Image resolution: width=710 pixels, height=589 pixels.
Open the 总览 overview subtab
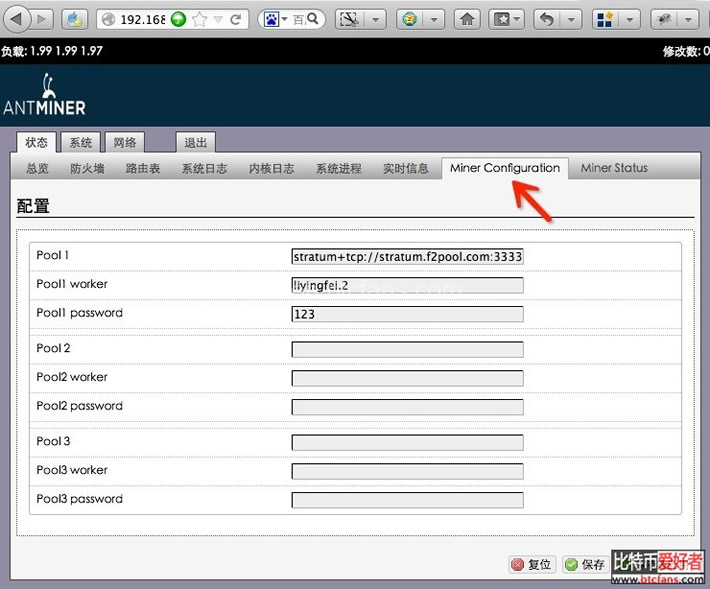pos(37,168)
